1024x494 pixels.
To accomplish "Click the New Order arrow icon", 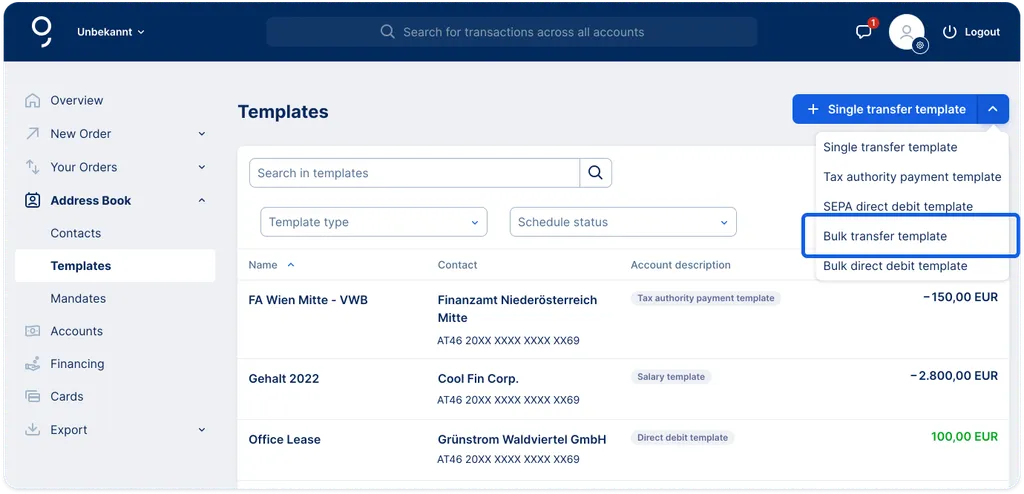I will pos(32,133).
